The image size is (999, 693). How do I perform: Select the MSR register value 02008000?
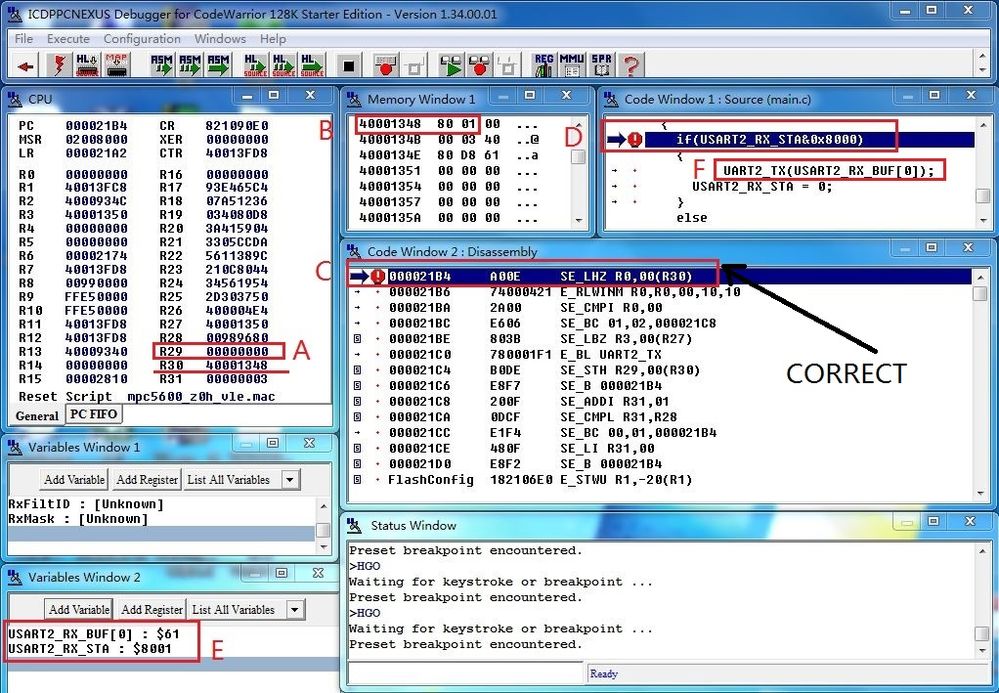pyautogui.click(x=96, y=139)
